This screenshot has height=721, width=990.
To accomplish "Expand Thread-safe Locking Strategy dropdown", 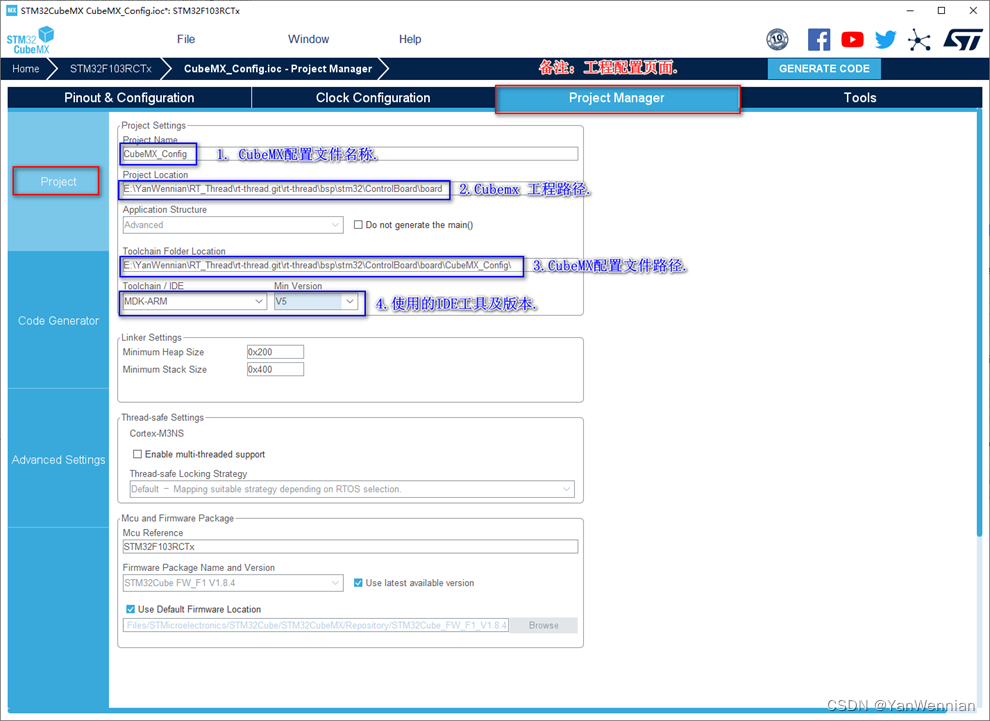I will point(352,489).
